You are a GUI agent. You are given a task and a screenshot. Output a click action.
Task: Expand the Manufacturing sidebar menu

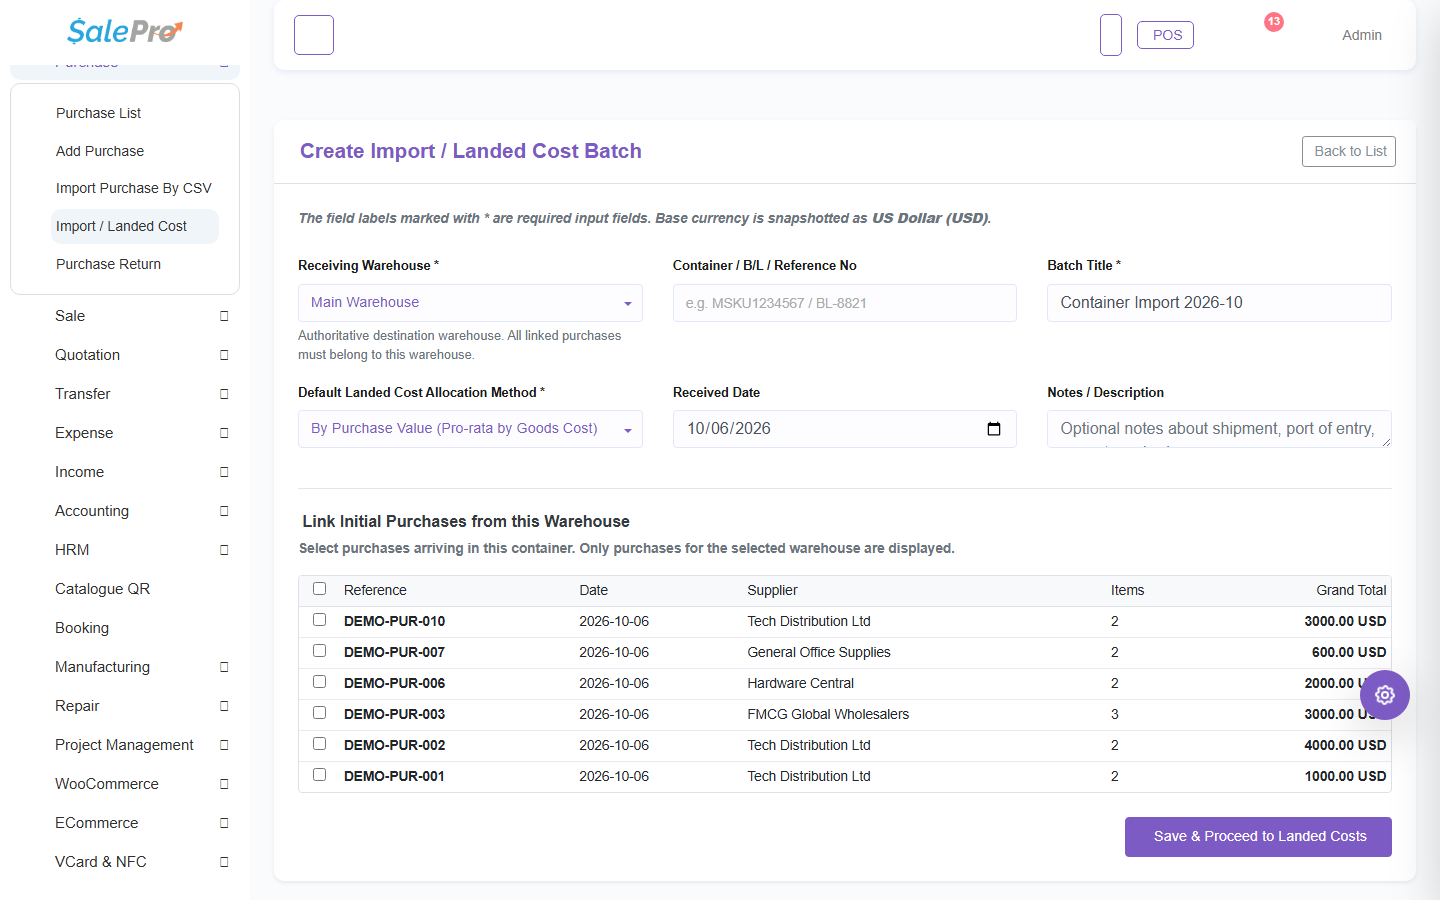pyautogui.click(x=125, y=667)
